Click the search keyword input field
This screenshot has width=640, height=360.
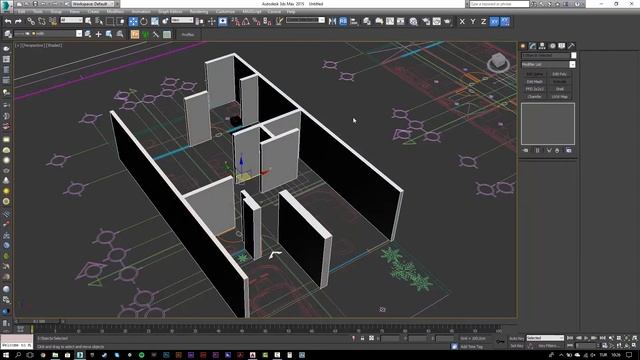[499, 4]
